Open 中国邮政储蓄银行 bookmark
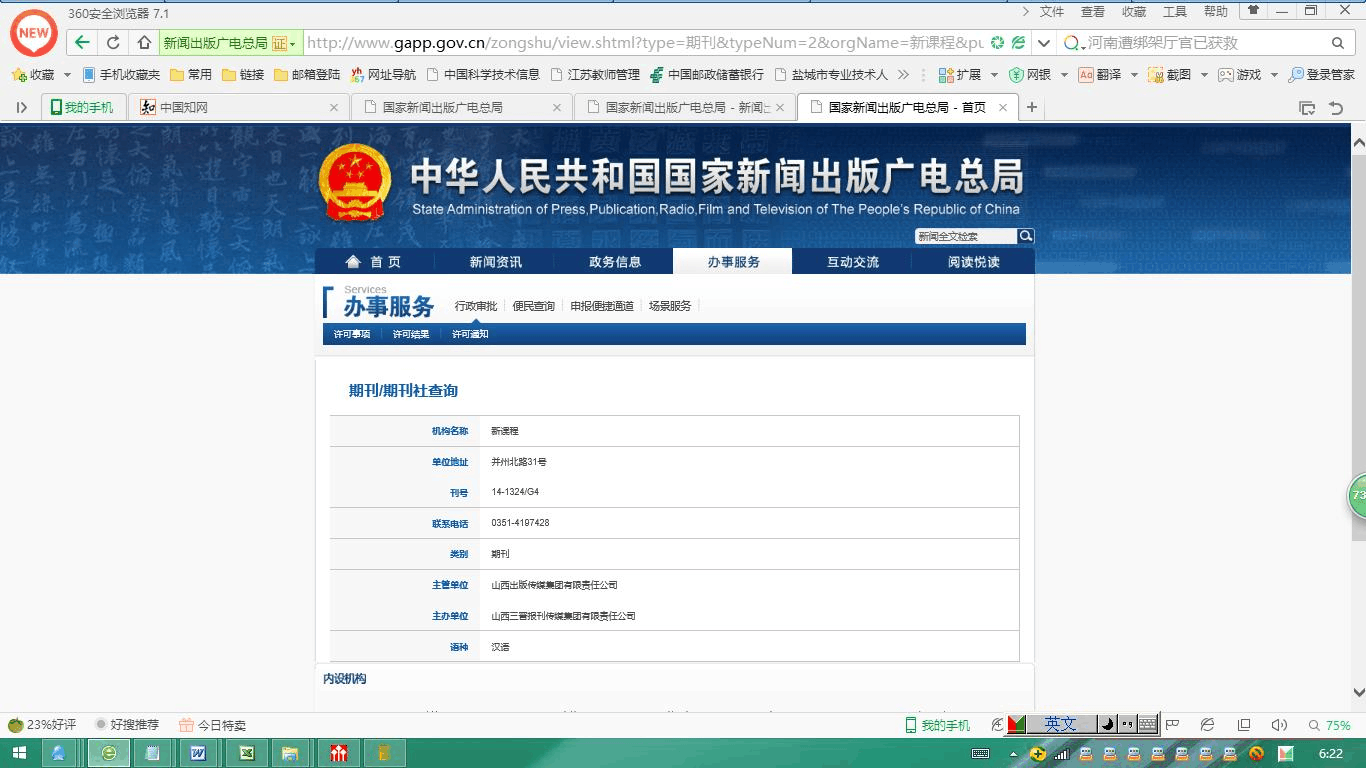This screenshot has height=768, width=1366. (706, 75)
